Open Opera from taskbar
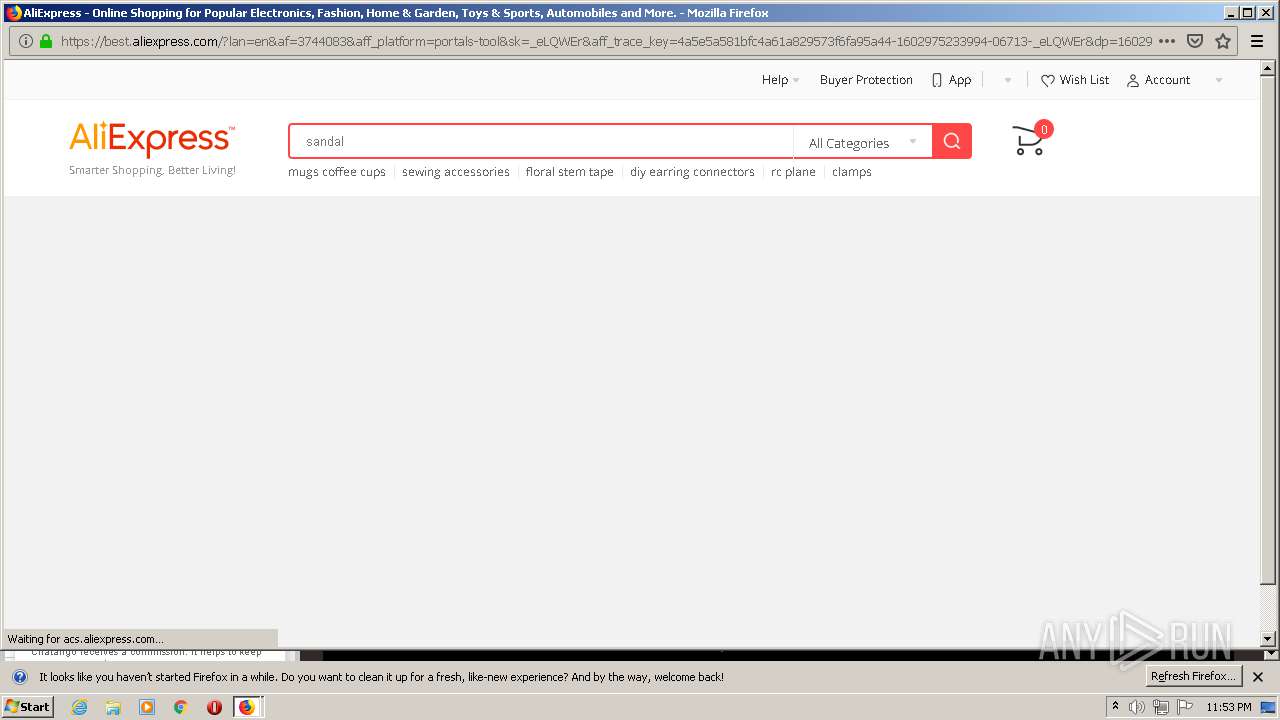This screenshot has height=720, width=1280. coord(214,707)
